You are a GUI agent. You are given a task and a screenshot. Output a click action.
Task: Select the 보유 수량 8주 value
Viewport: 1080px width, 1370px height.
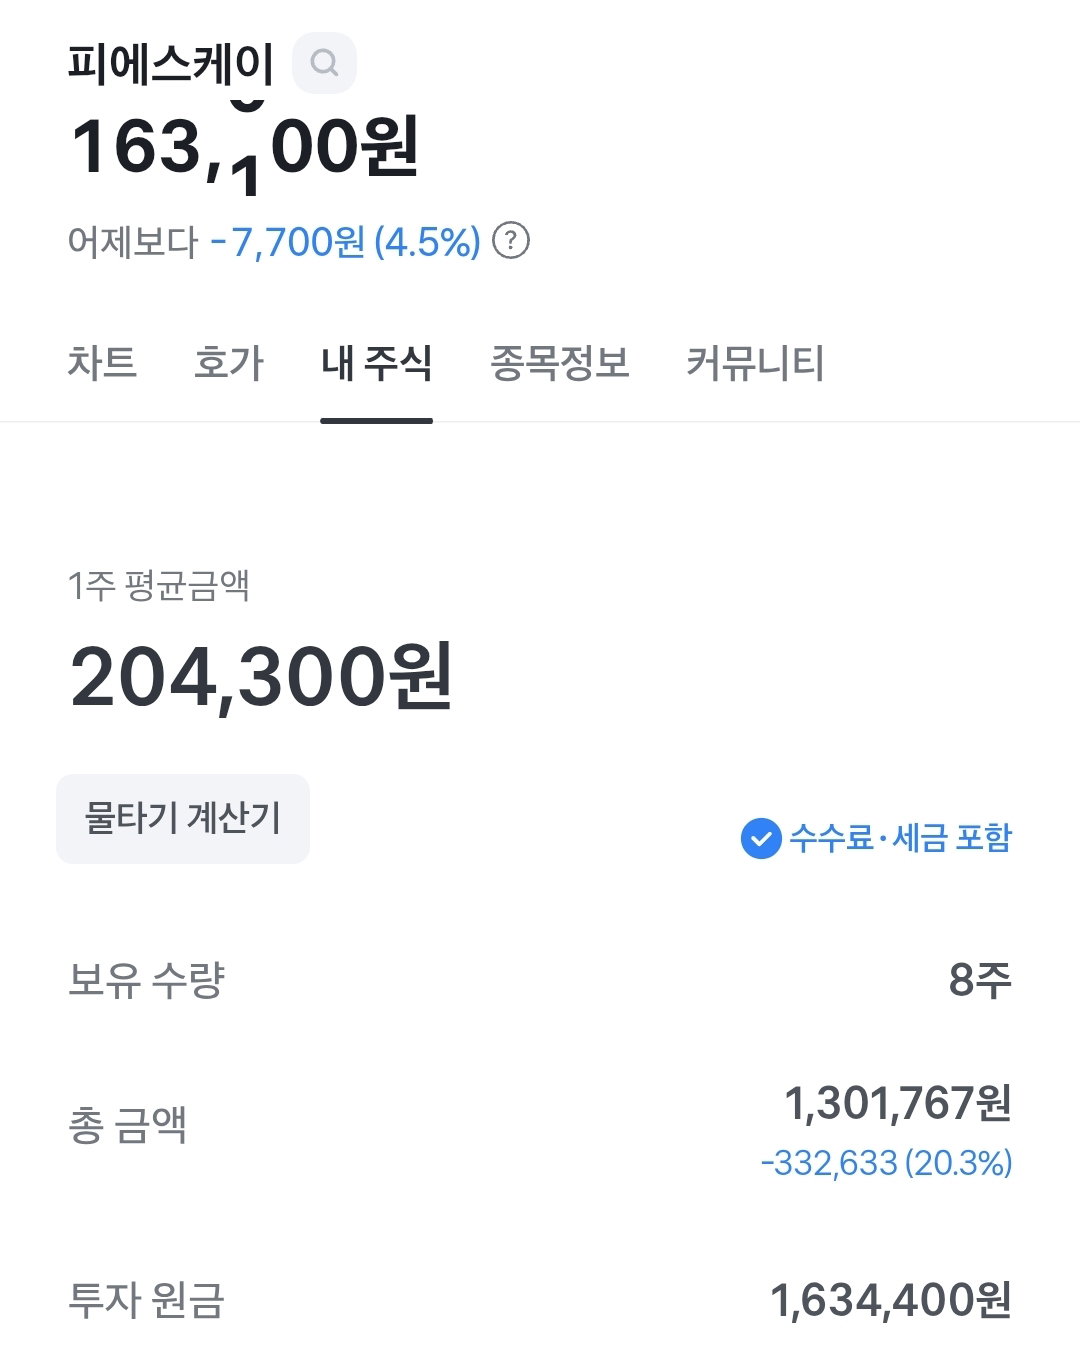[x=980, y=980]
